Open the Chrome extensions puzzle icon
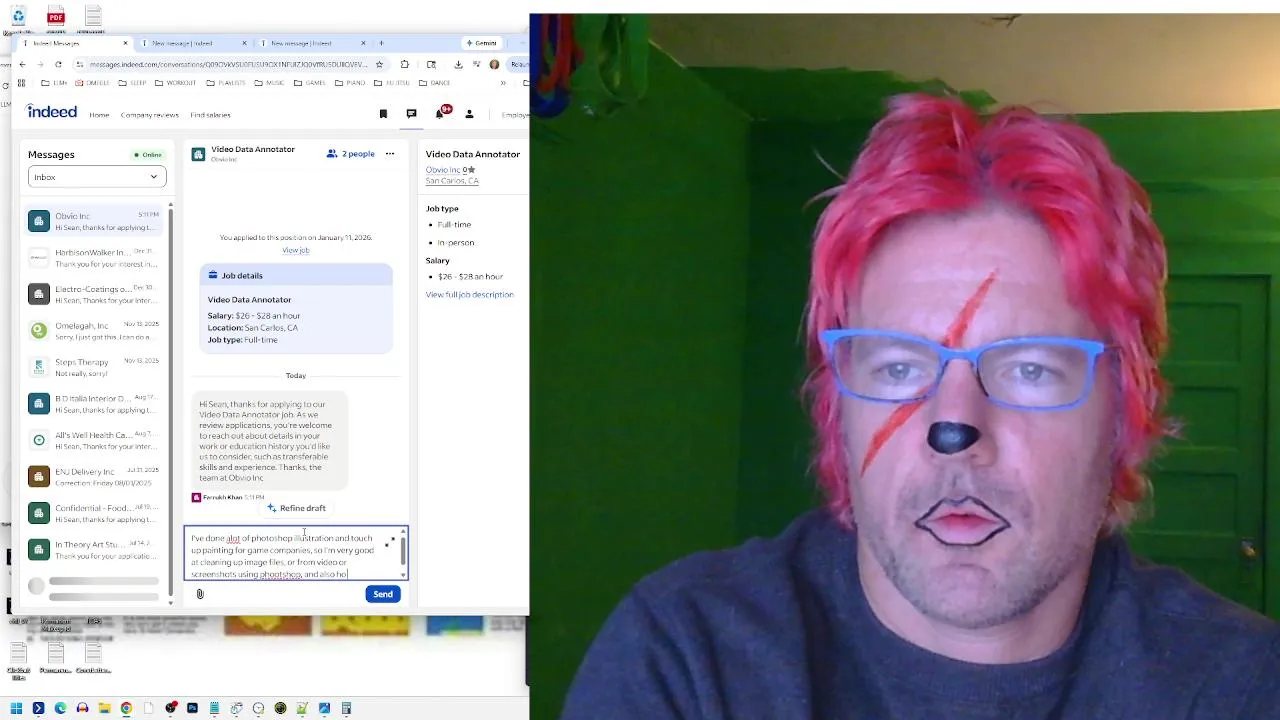 tap(405, 64)
